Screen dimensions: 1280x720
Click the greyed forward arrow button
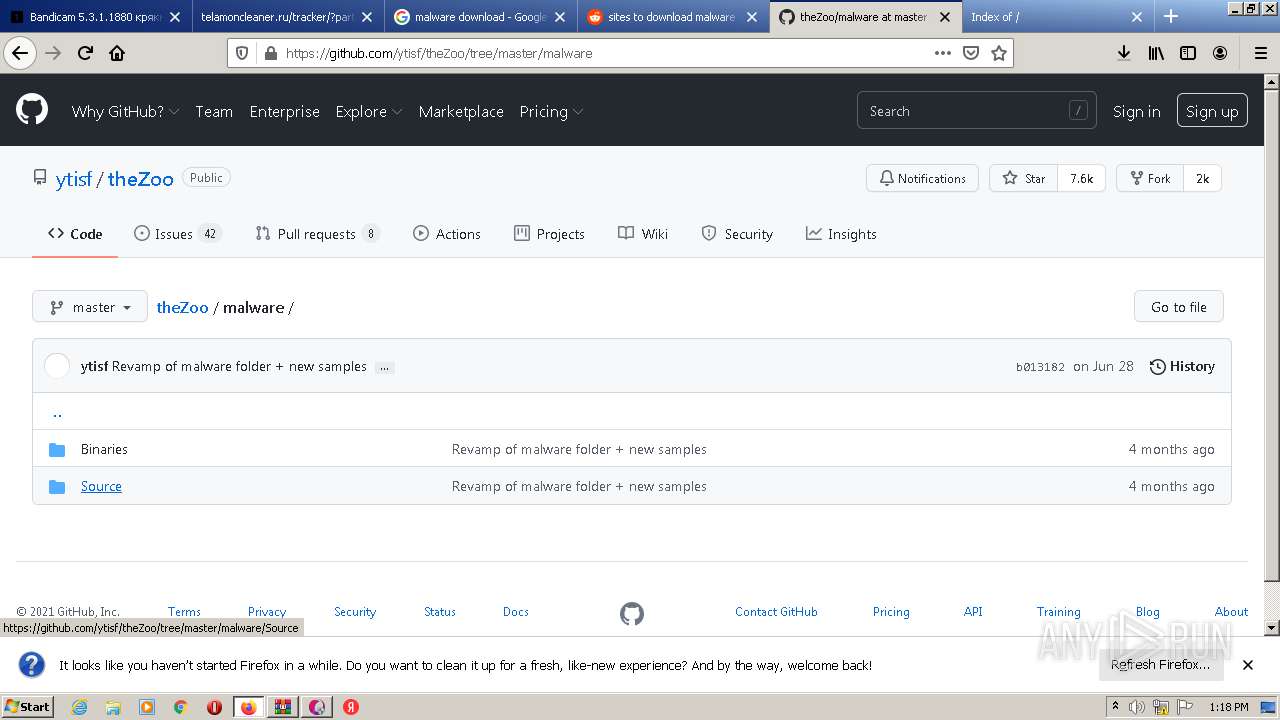pyautogui.click(x=53, y=53)
